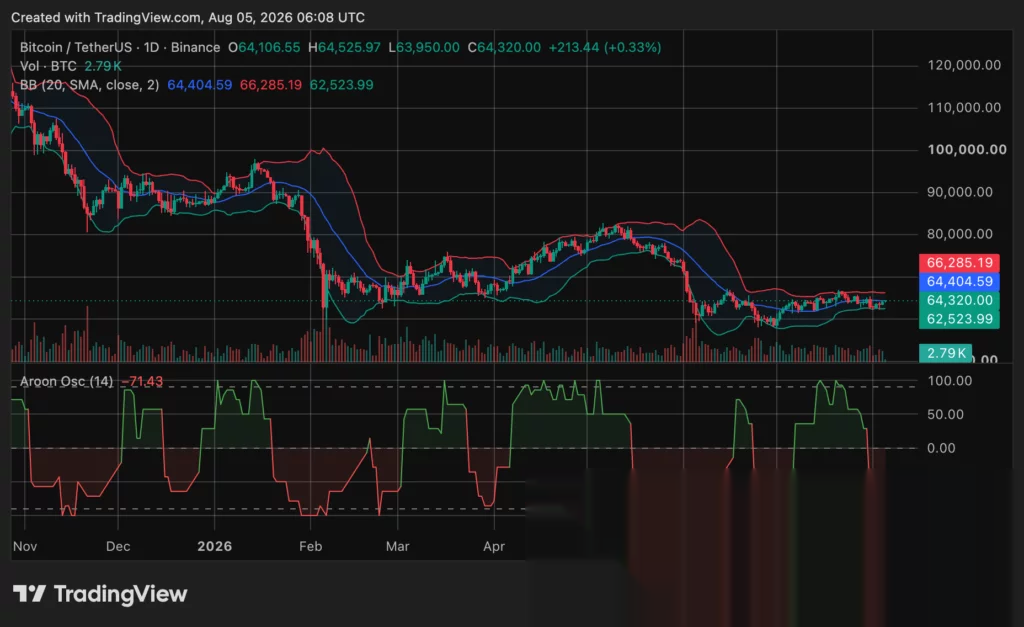This screenshot has height=627, width=1024.
Task: Click the red BB upper value 66,285.19 in legend
Action: [271, 85]
